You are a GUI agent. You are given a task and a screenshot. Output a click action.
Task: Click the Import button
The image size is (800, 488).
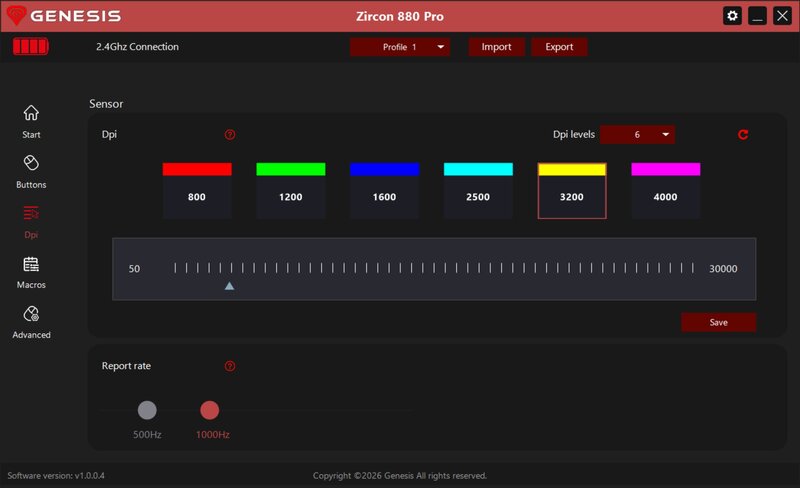[496, 47]
